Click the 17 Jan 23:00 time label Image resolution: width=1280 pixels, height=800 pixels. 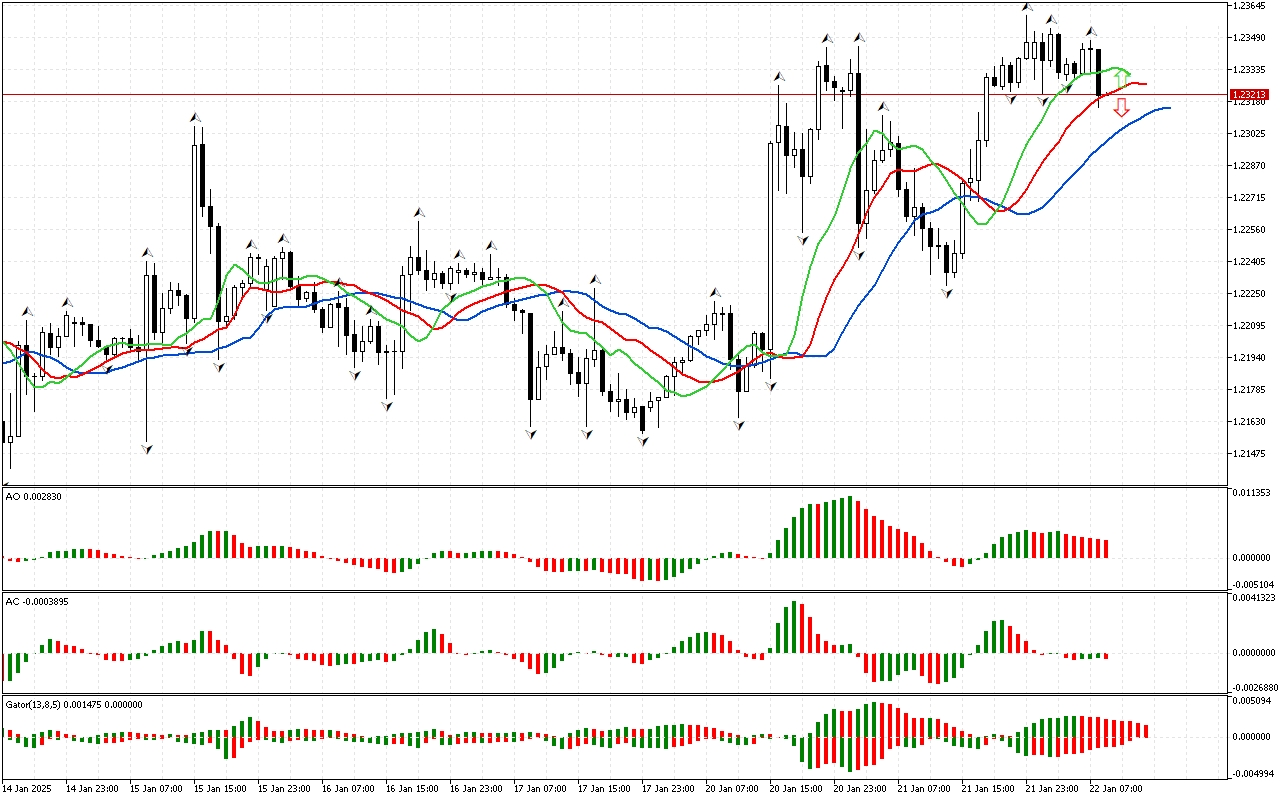(669, 789)
